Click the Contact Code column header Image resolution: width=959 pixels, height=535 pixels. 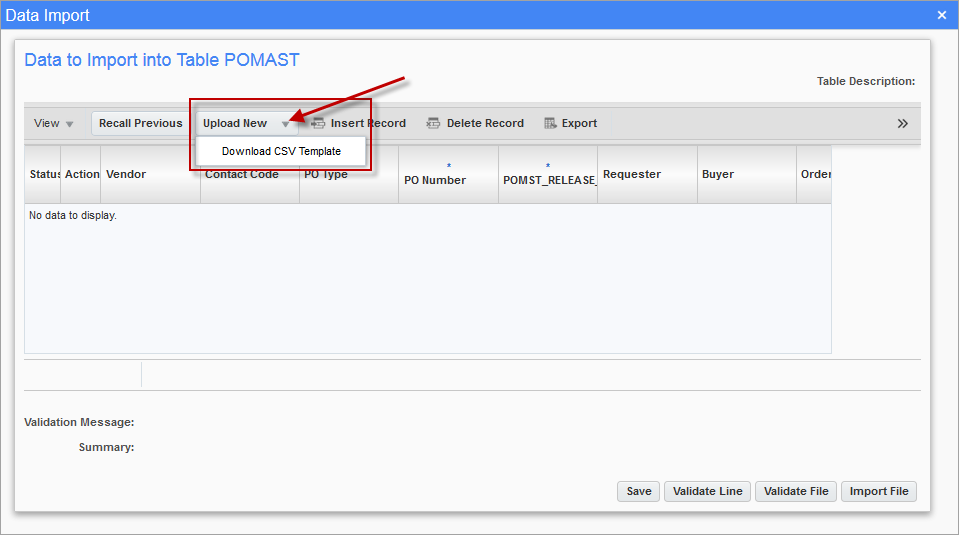pyautogui.click(x=250, y=174)
